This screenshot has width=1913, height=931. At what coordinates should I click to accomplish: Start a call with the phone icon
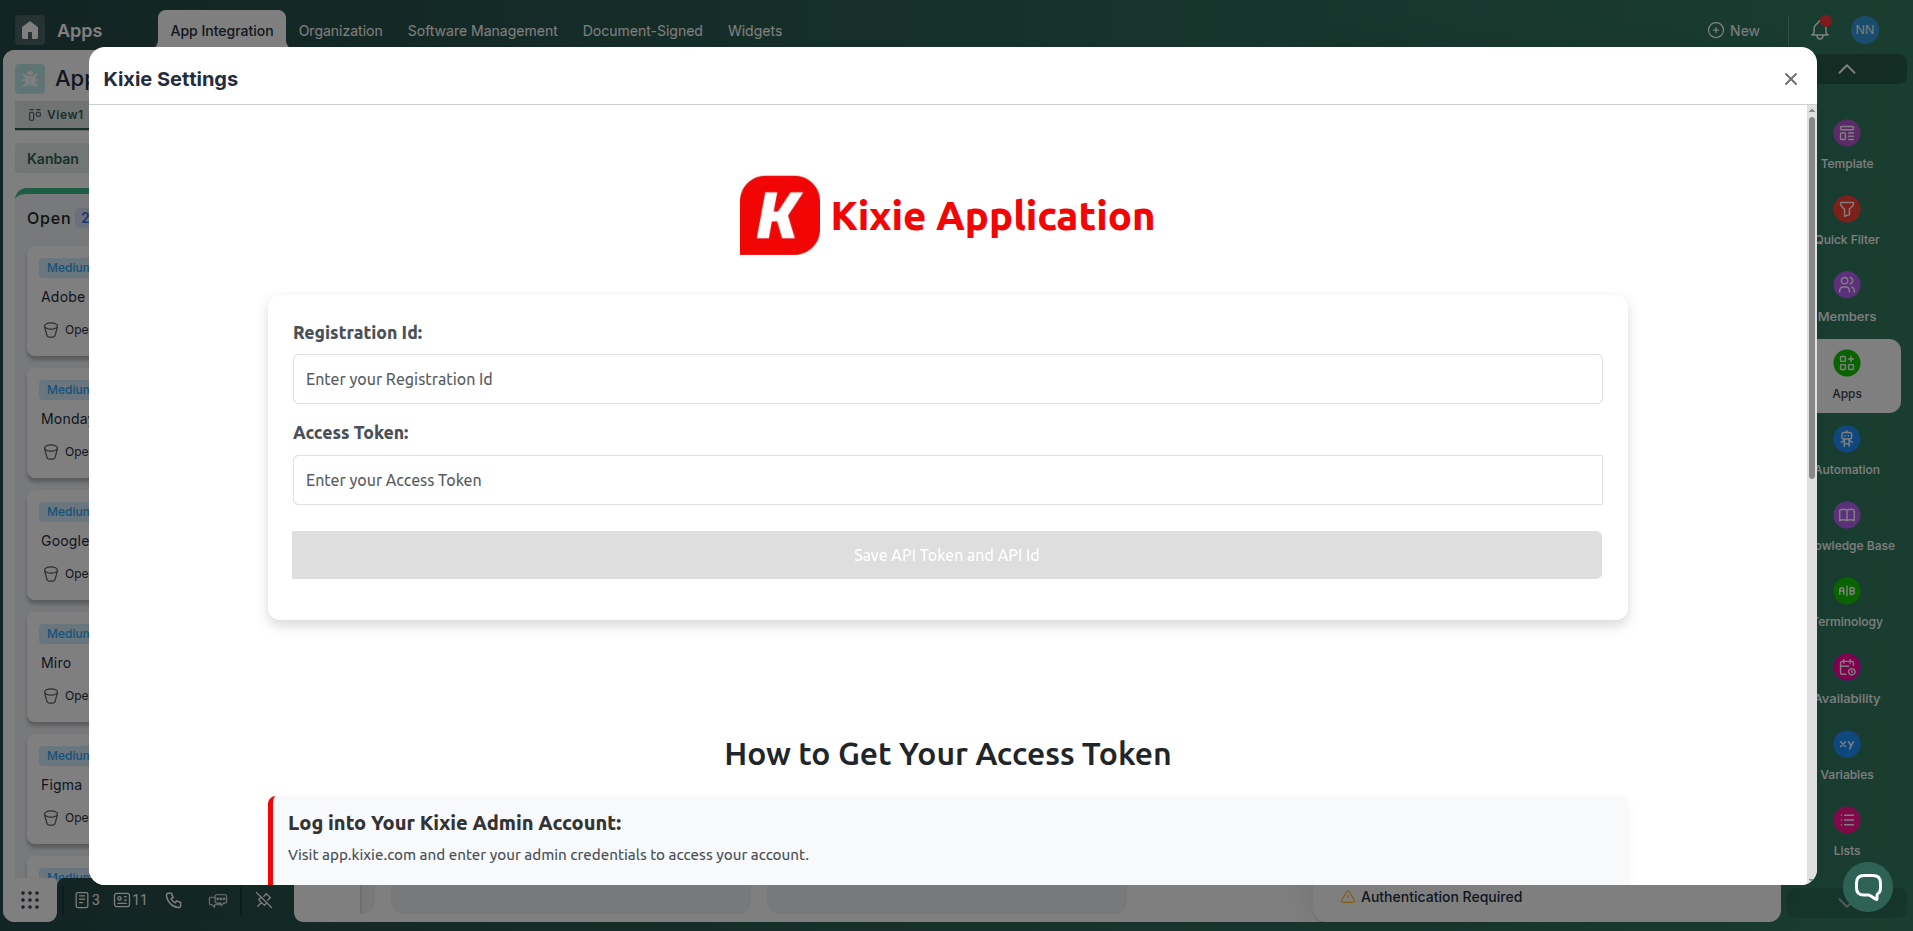(174, 900)
